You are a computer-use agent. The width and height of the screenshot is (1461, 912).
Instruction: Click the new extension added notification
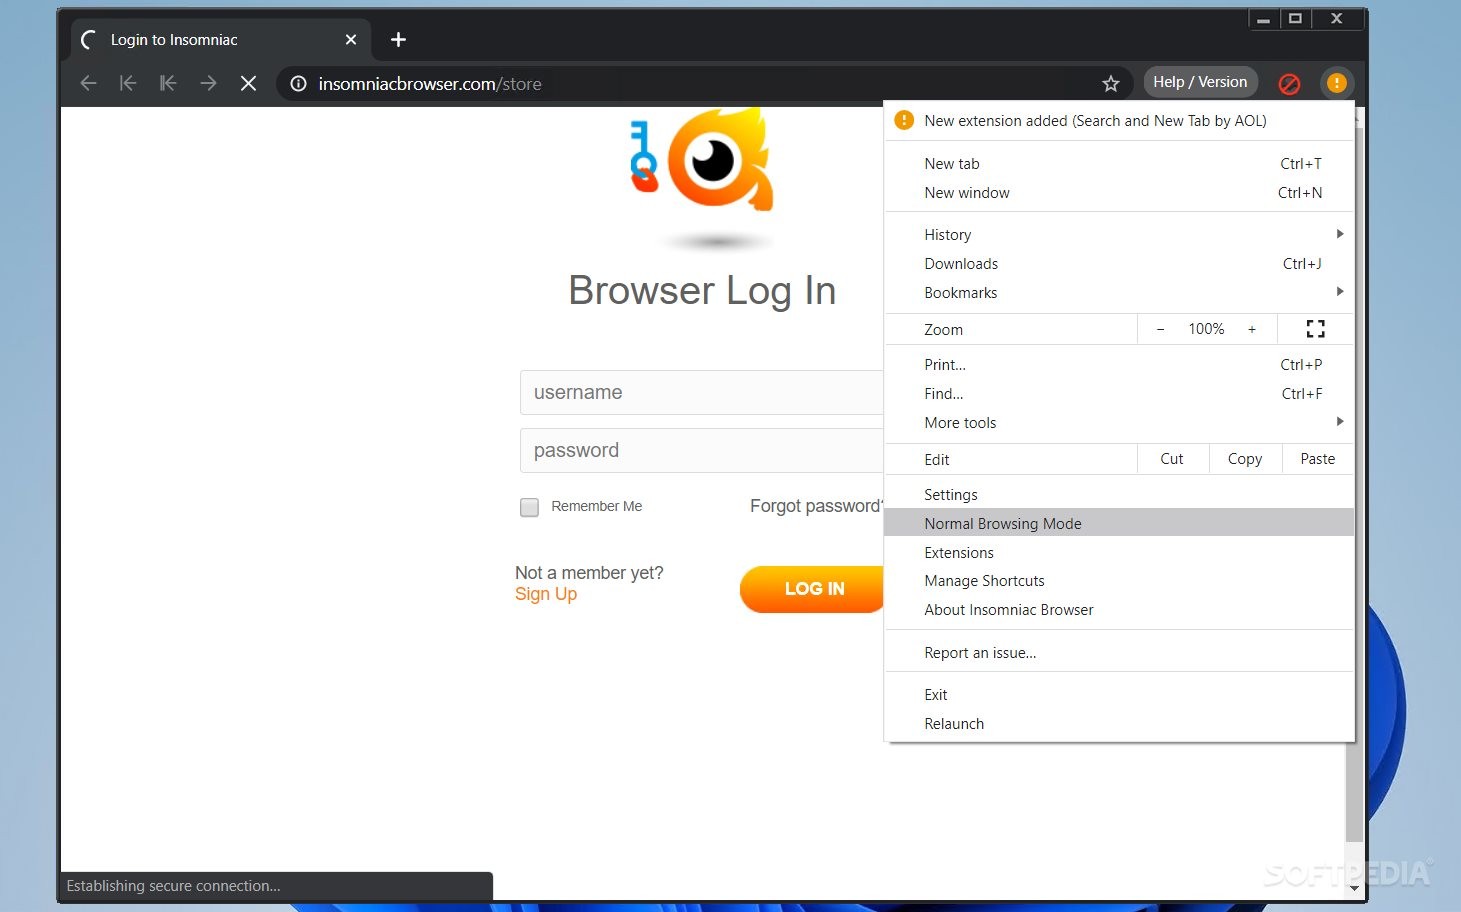coord(1119,120)
